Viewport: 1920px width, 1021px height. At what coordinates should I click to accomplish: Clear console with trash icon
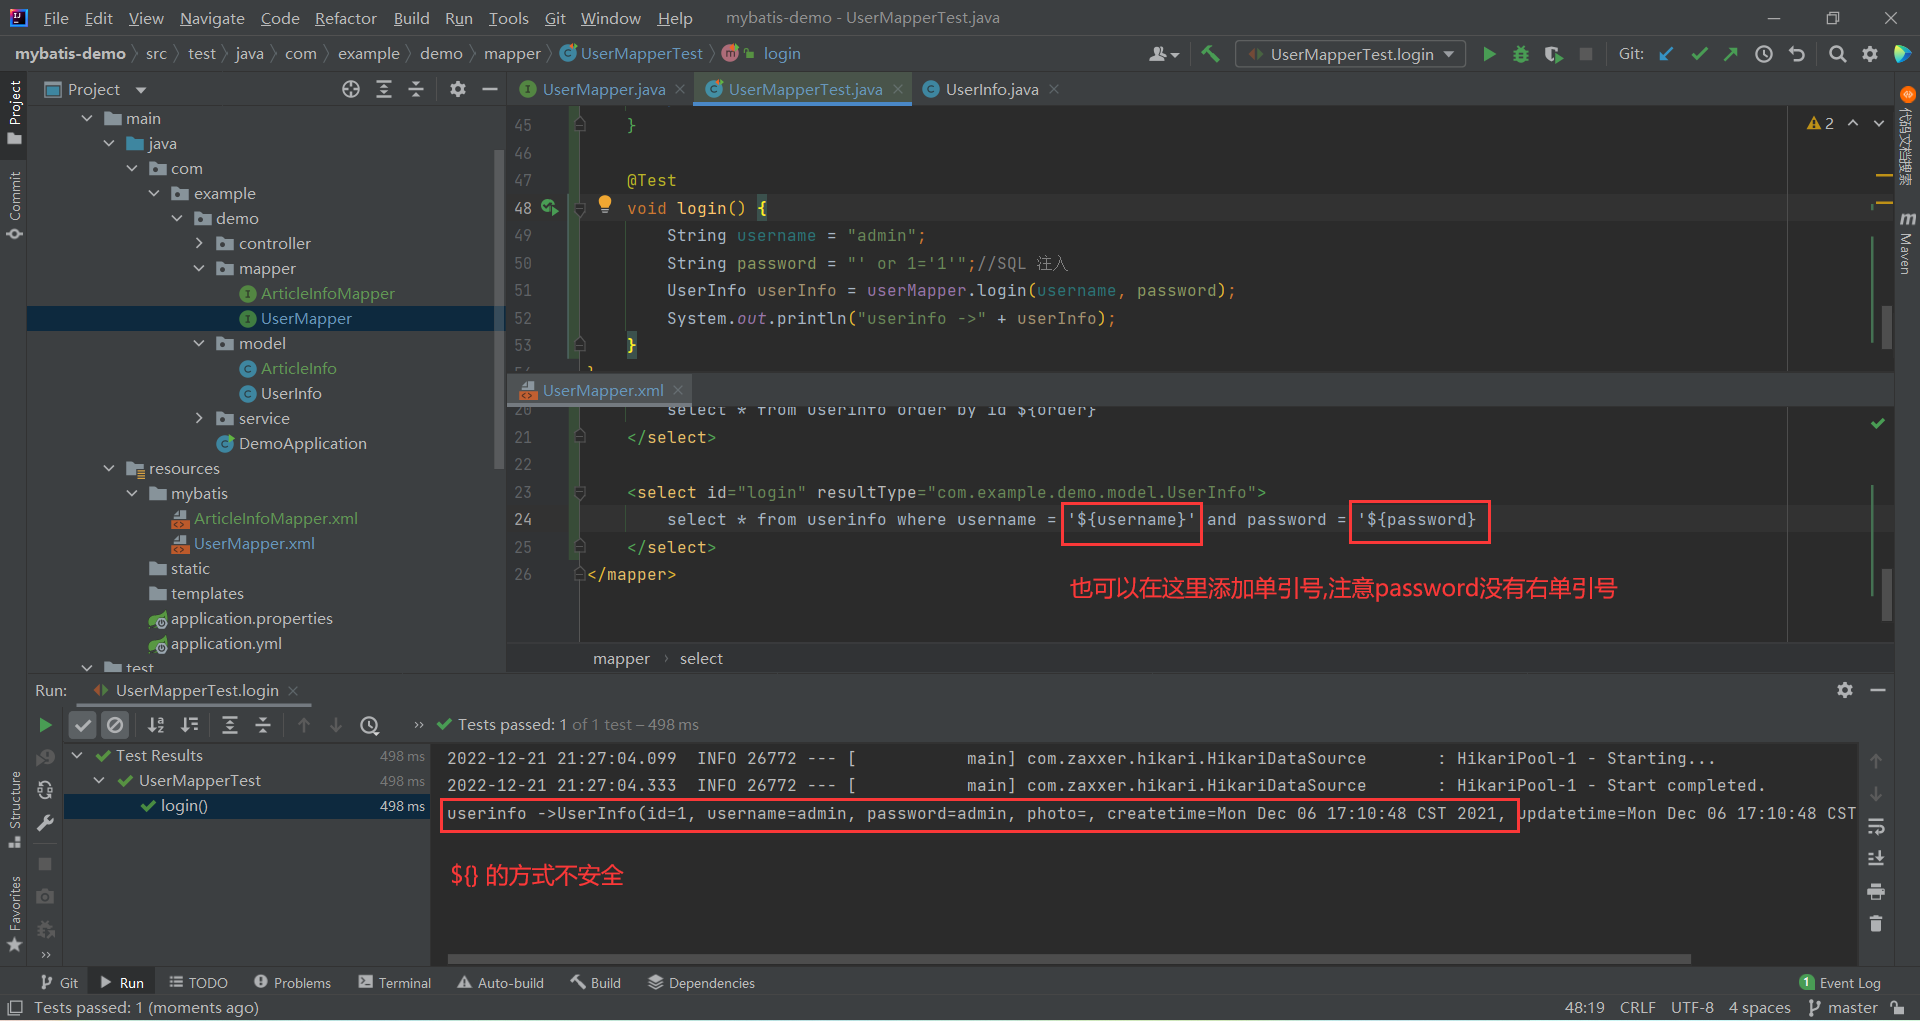click(x=1876, y=923)
